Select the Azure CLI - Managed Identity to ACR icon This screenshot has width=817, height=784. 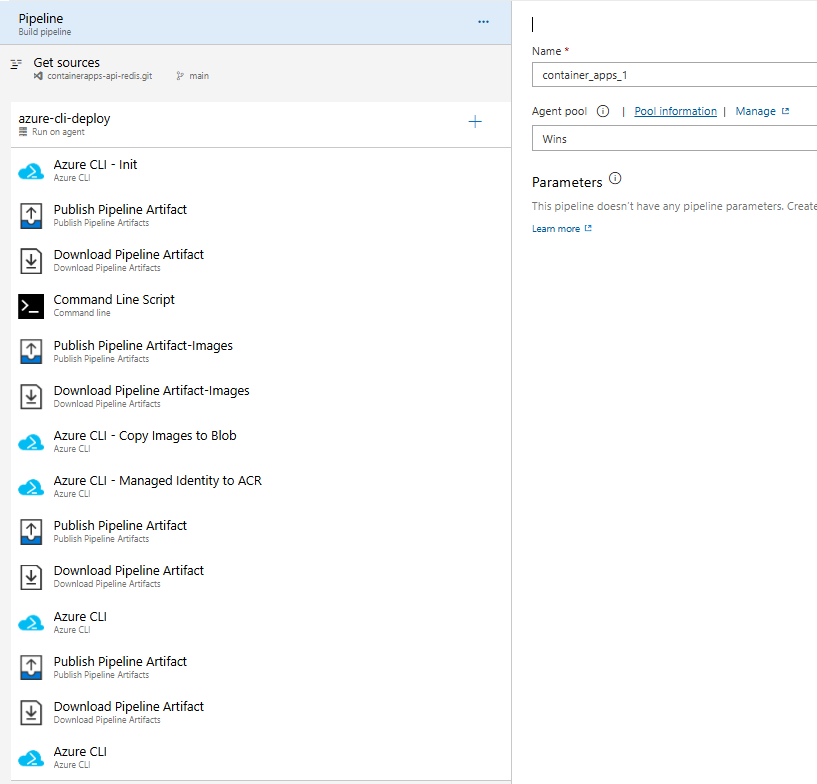pyautogui.click(x=31, y=488)
